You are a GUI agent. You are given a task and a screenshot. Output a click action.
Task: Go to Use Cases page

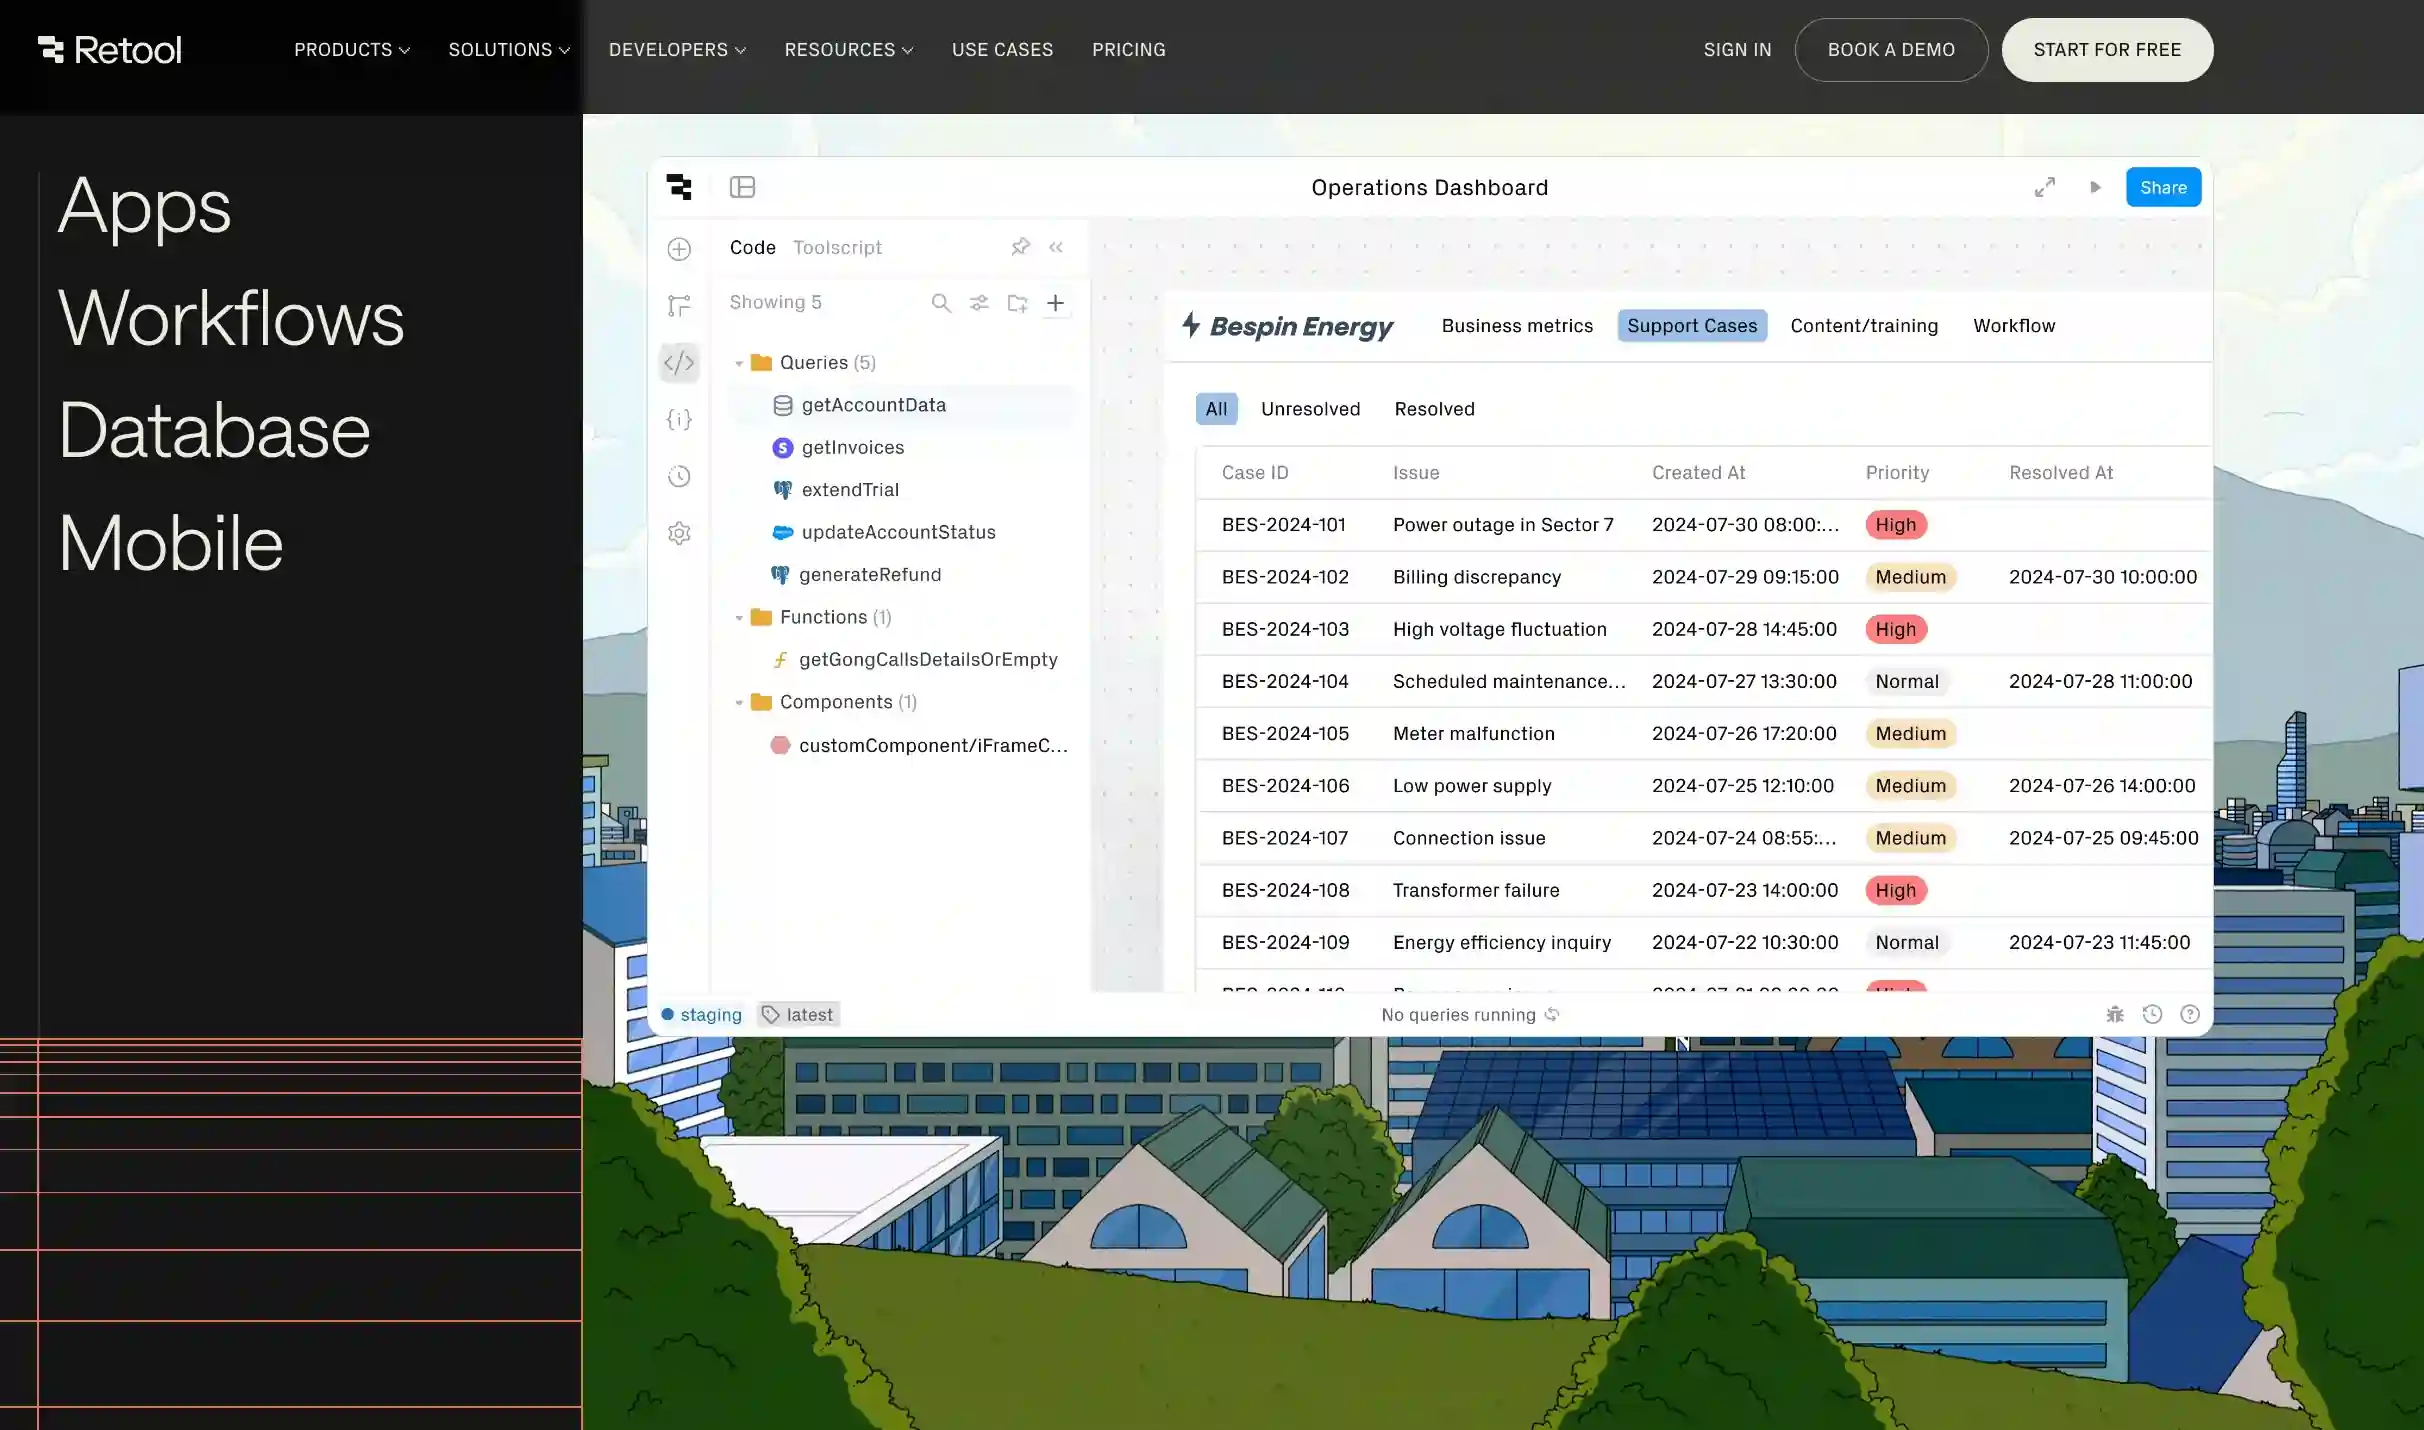click(1002, 50)
